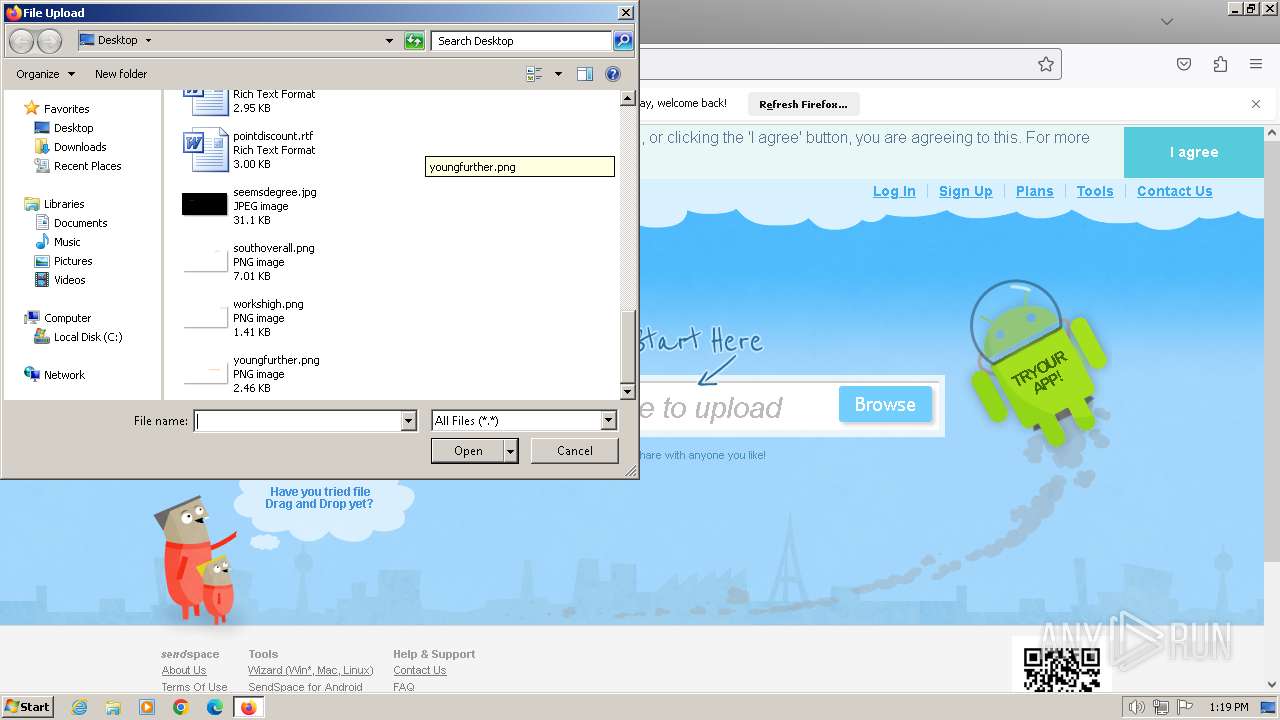Click Wizard (Win*, Mac, Linux) link
This screenshot has width=1280, height=720.
point(311,670)
